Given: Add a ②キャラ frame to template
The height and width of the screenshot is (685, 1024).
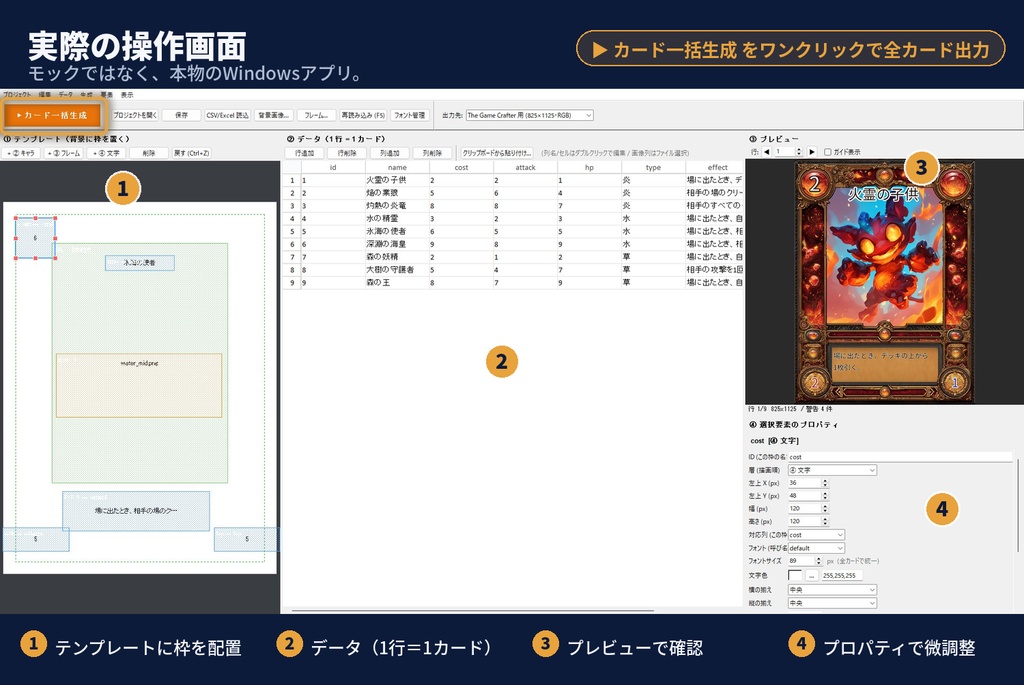Looking at the screenshot, I should (22, 153).
